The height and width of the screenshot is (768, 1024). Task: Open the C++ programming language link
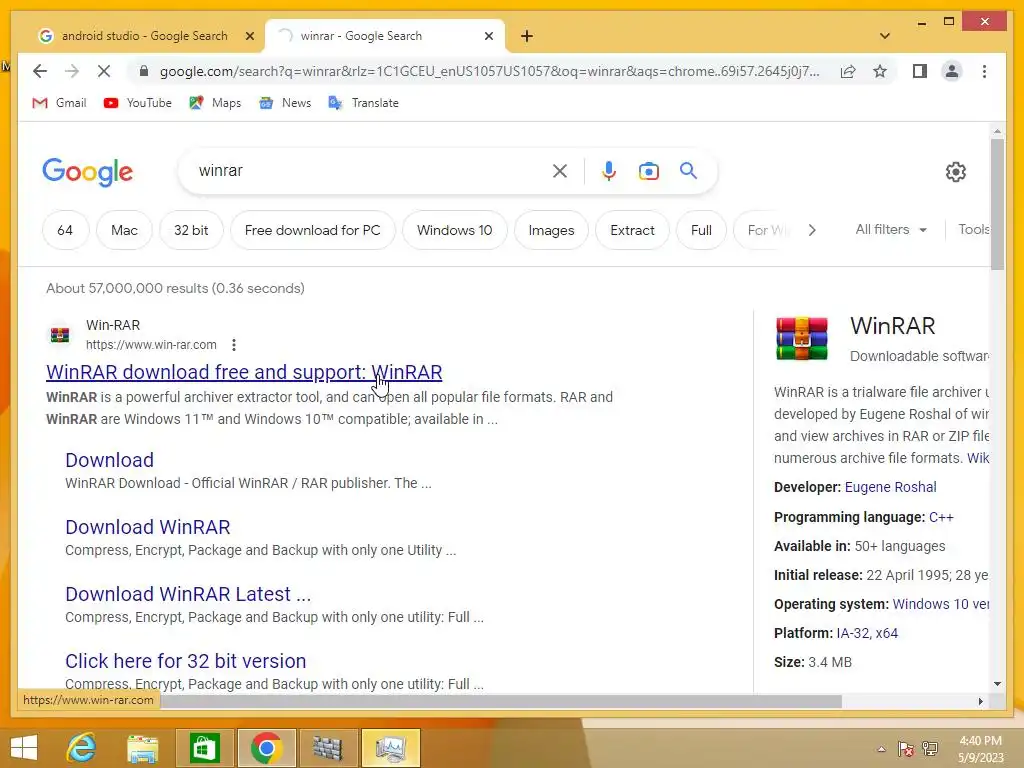(x=942, y=517)
